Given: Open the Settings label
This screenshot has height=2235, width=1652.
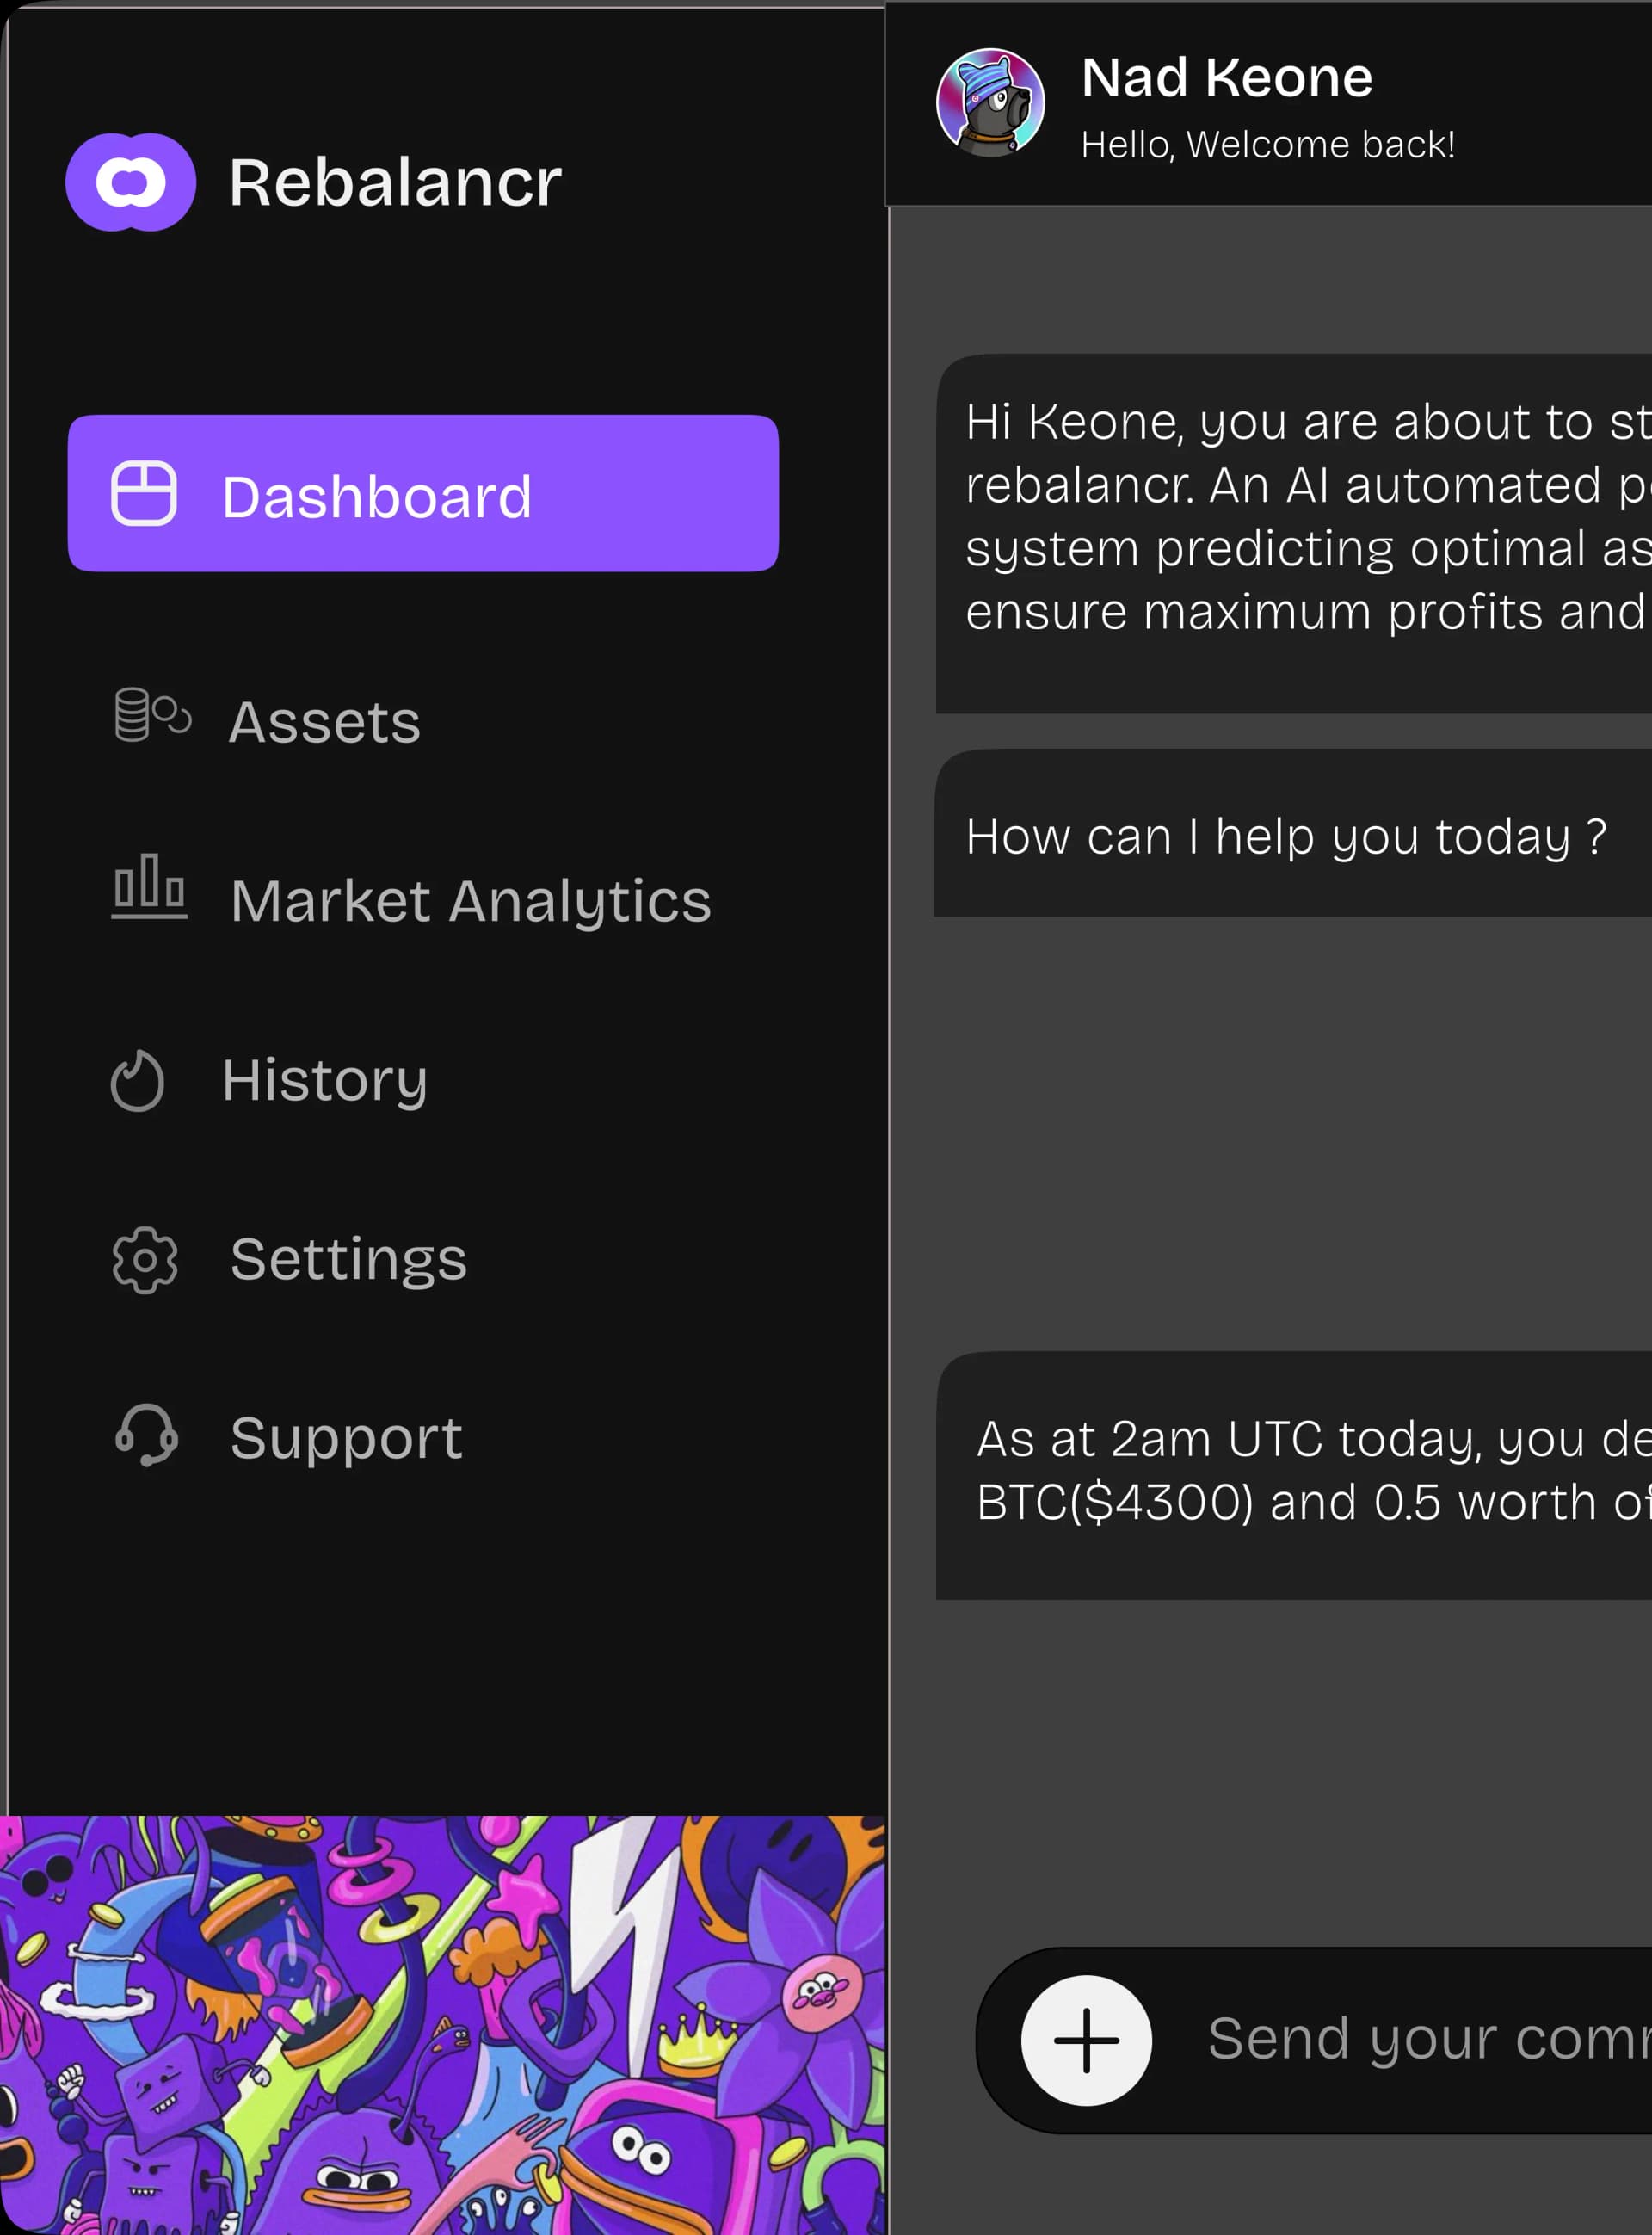Looking at the screenshot, I should click(x=348, y=1259).
